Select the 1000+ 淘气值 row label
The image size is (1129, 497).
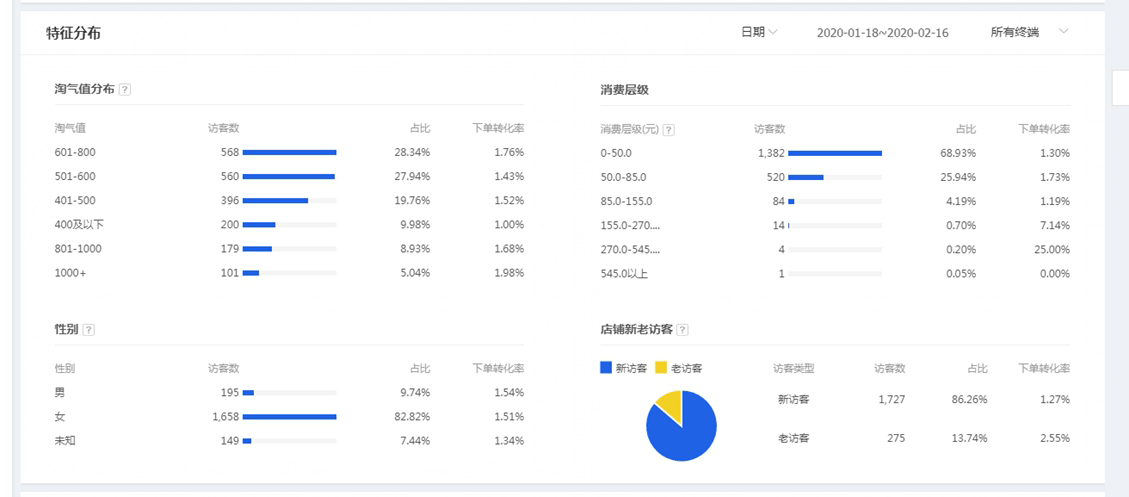tap(70, 273)
